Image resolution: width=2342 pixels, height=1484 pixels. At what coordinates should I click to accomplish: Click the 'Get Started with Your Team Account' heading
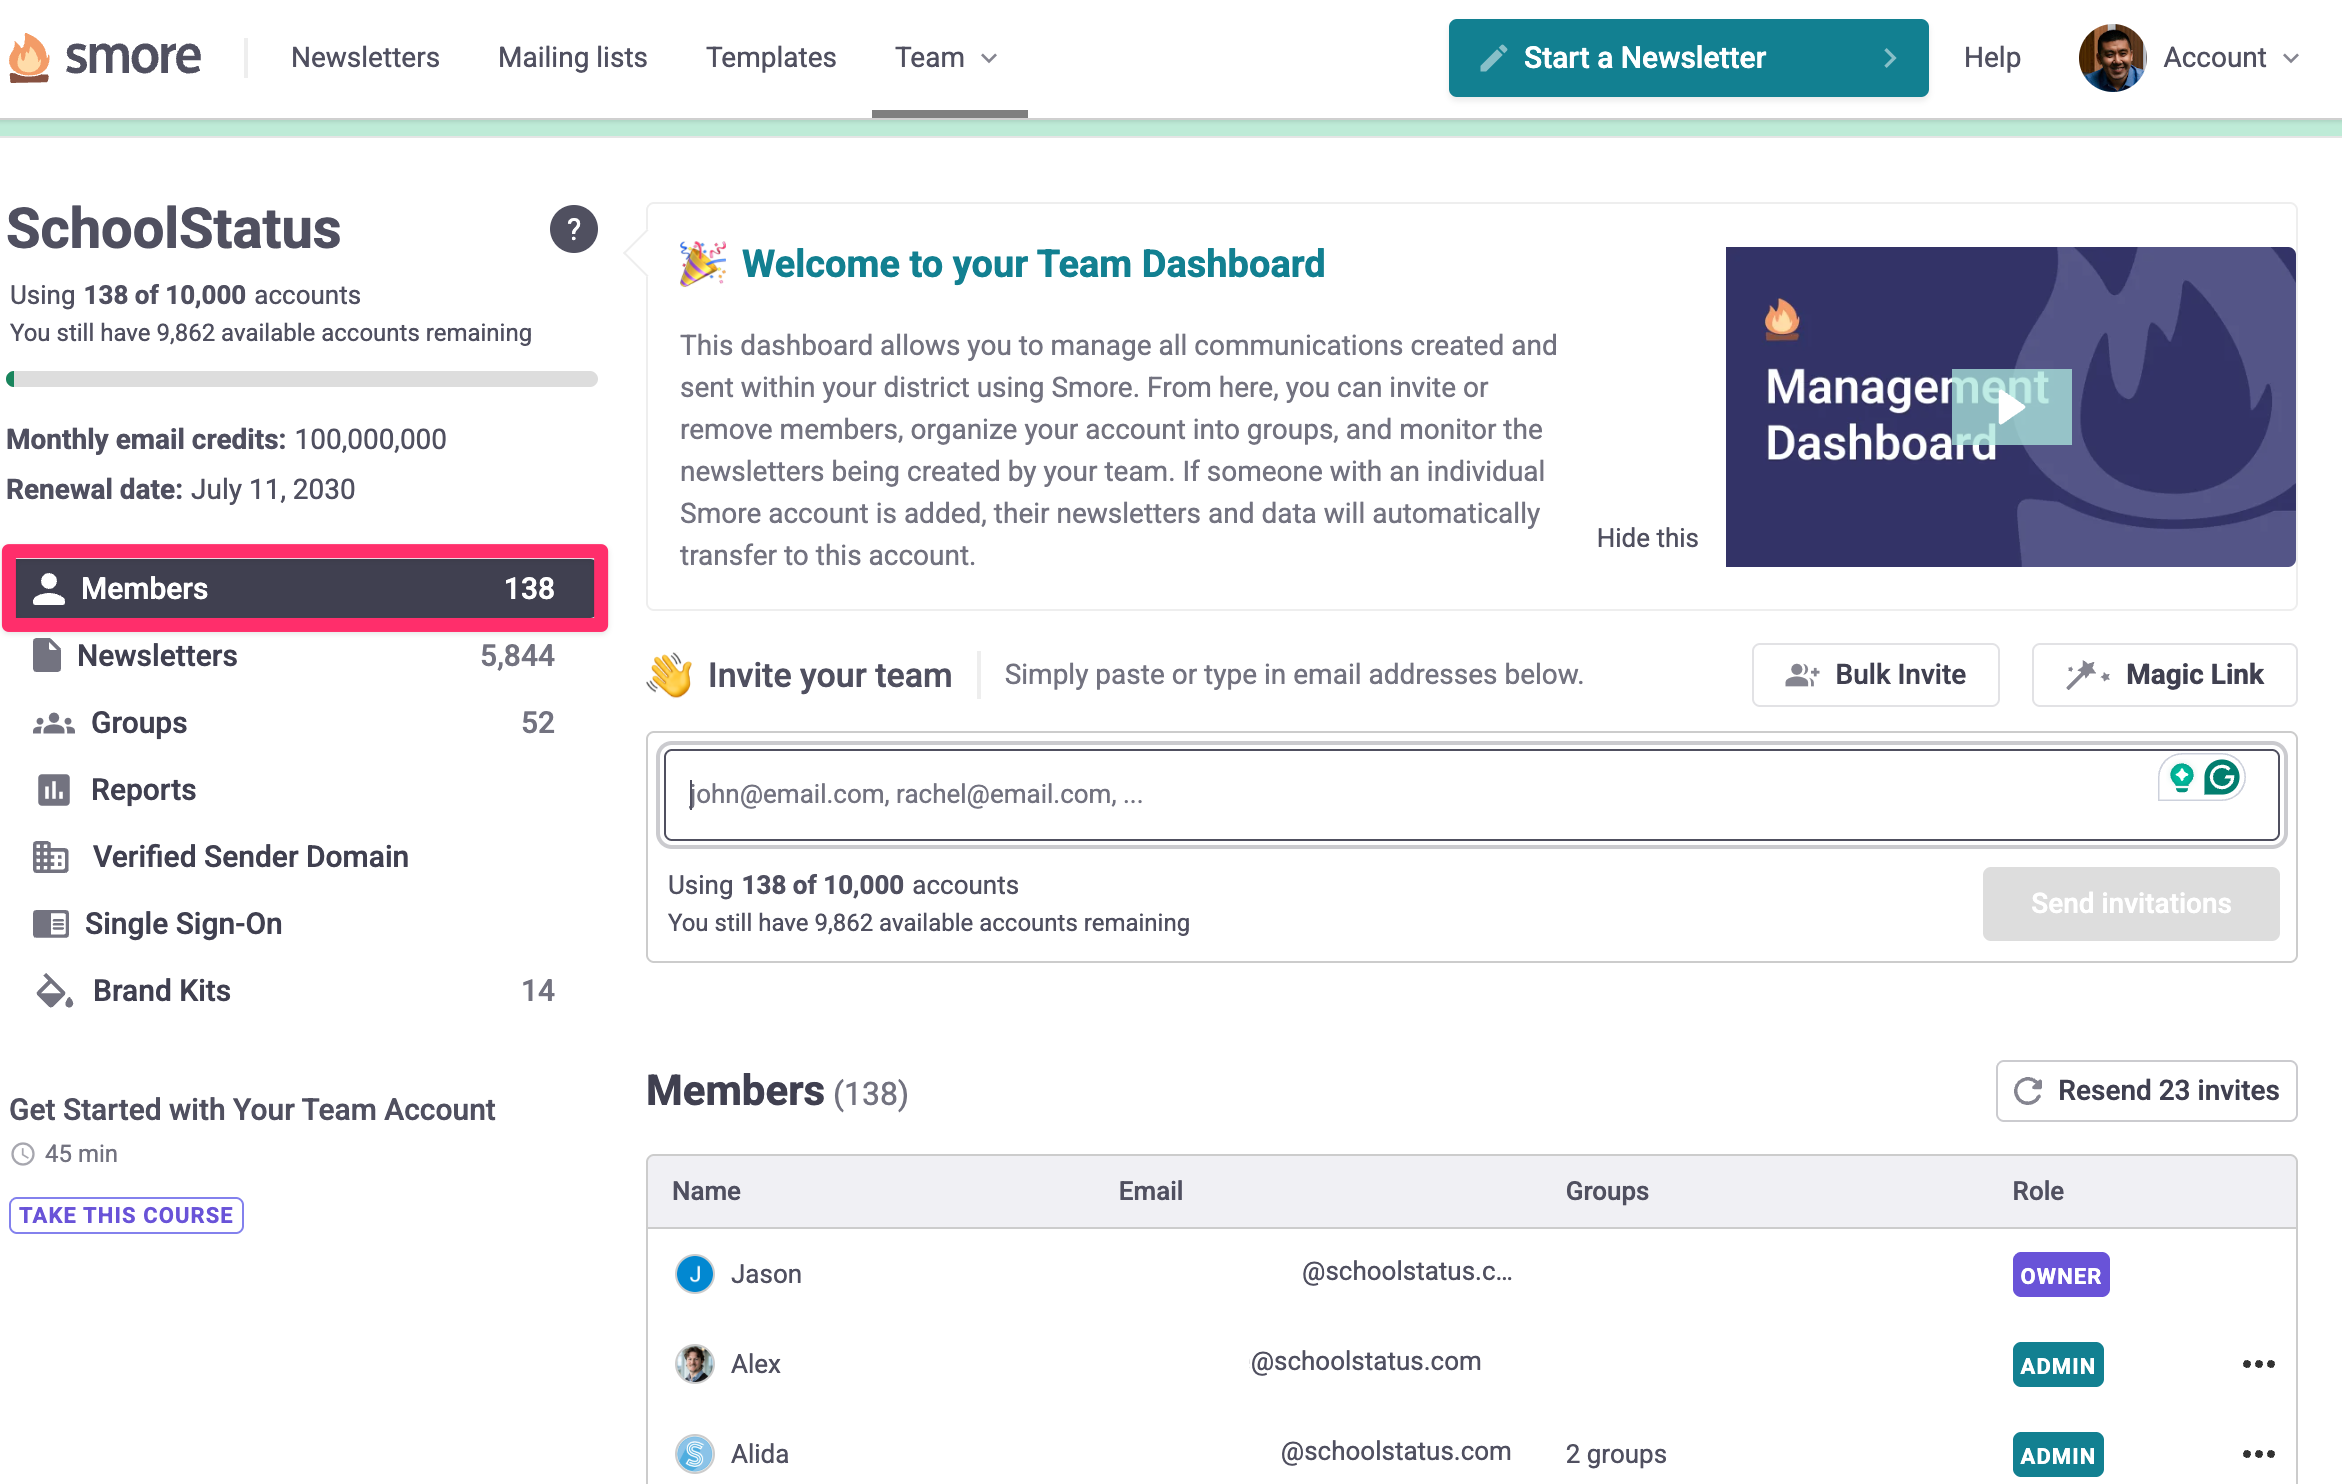click(x=252, y=1110)
